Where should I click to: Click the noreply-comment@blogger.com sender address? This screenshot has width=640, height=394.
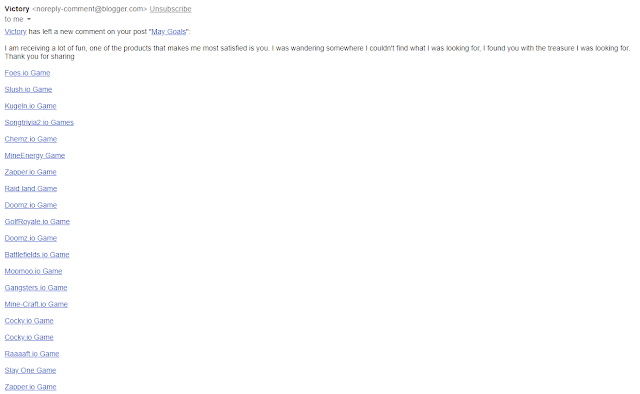click(89, 9)
